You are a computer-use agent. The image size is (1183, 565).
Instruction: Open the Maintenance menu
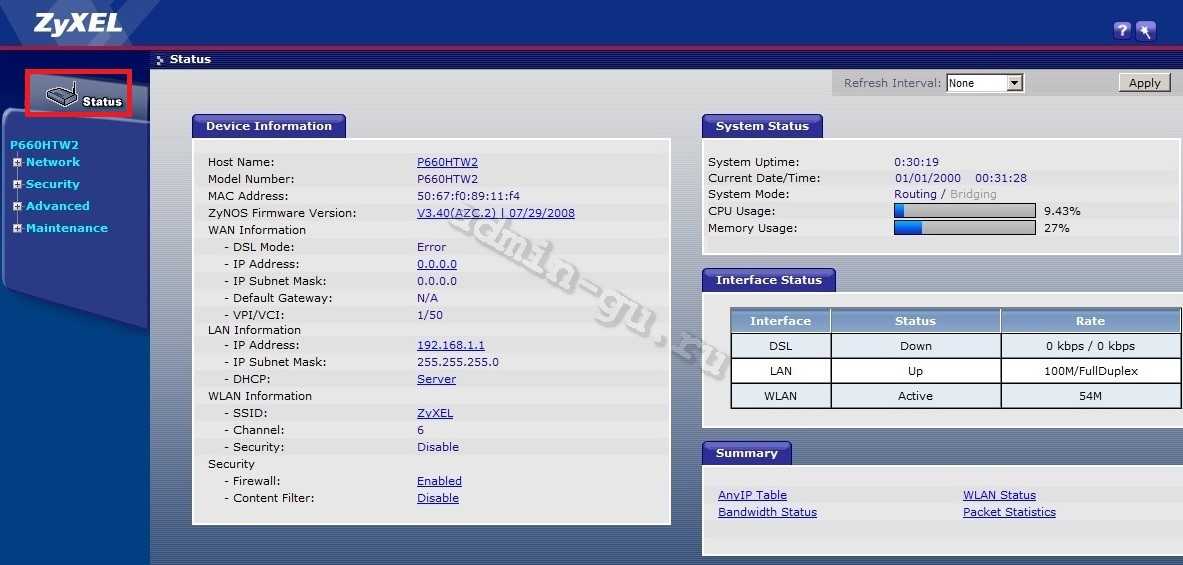point(66,228)
